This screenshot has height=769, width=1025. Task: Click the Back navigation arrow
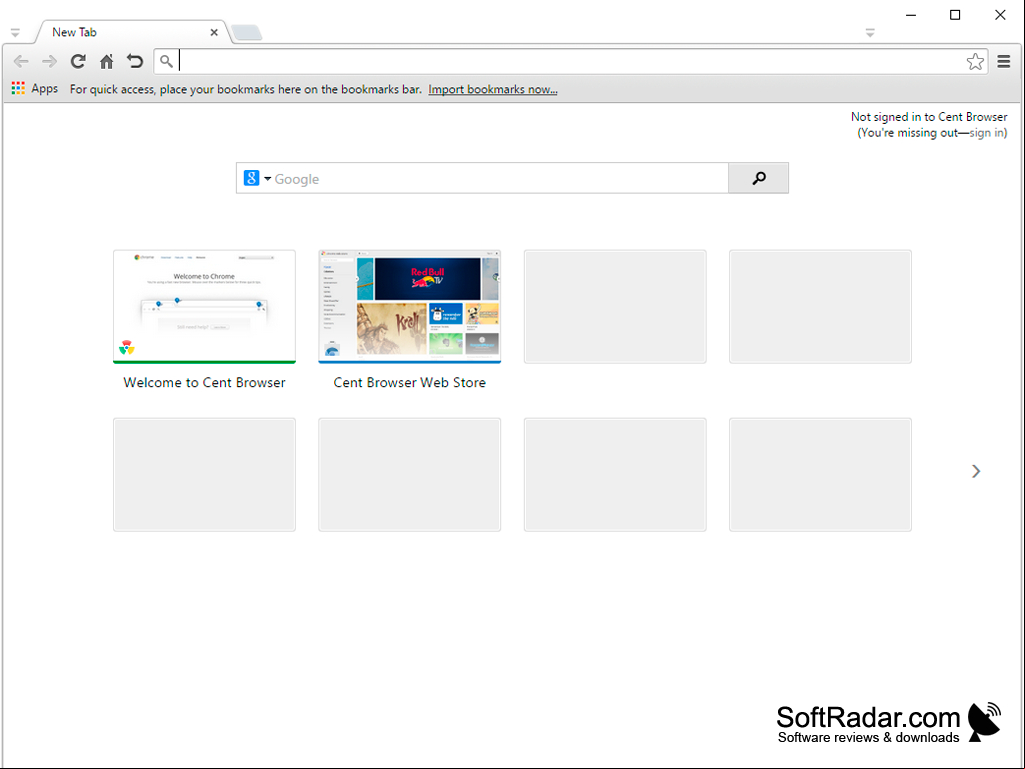coord(21,61)
